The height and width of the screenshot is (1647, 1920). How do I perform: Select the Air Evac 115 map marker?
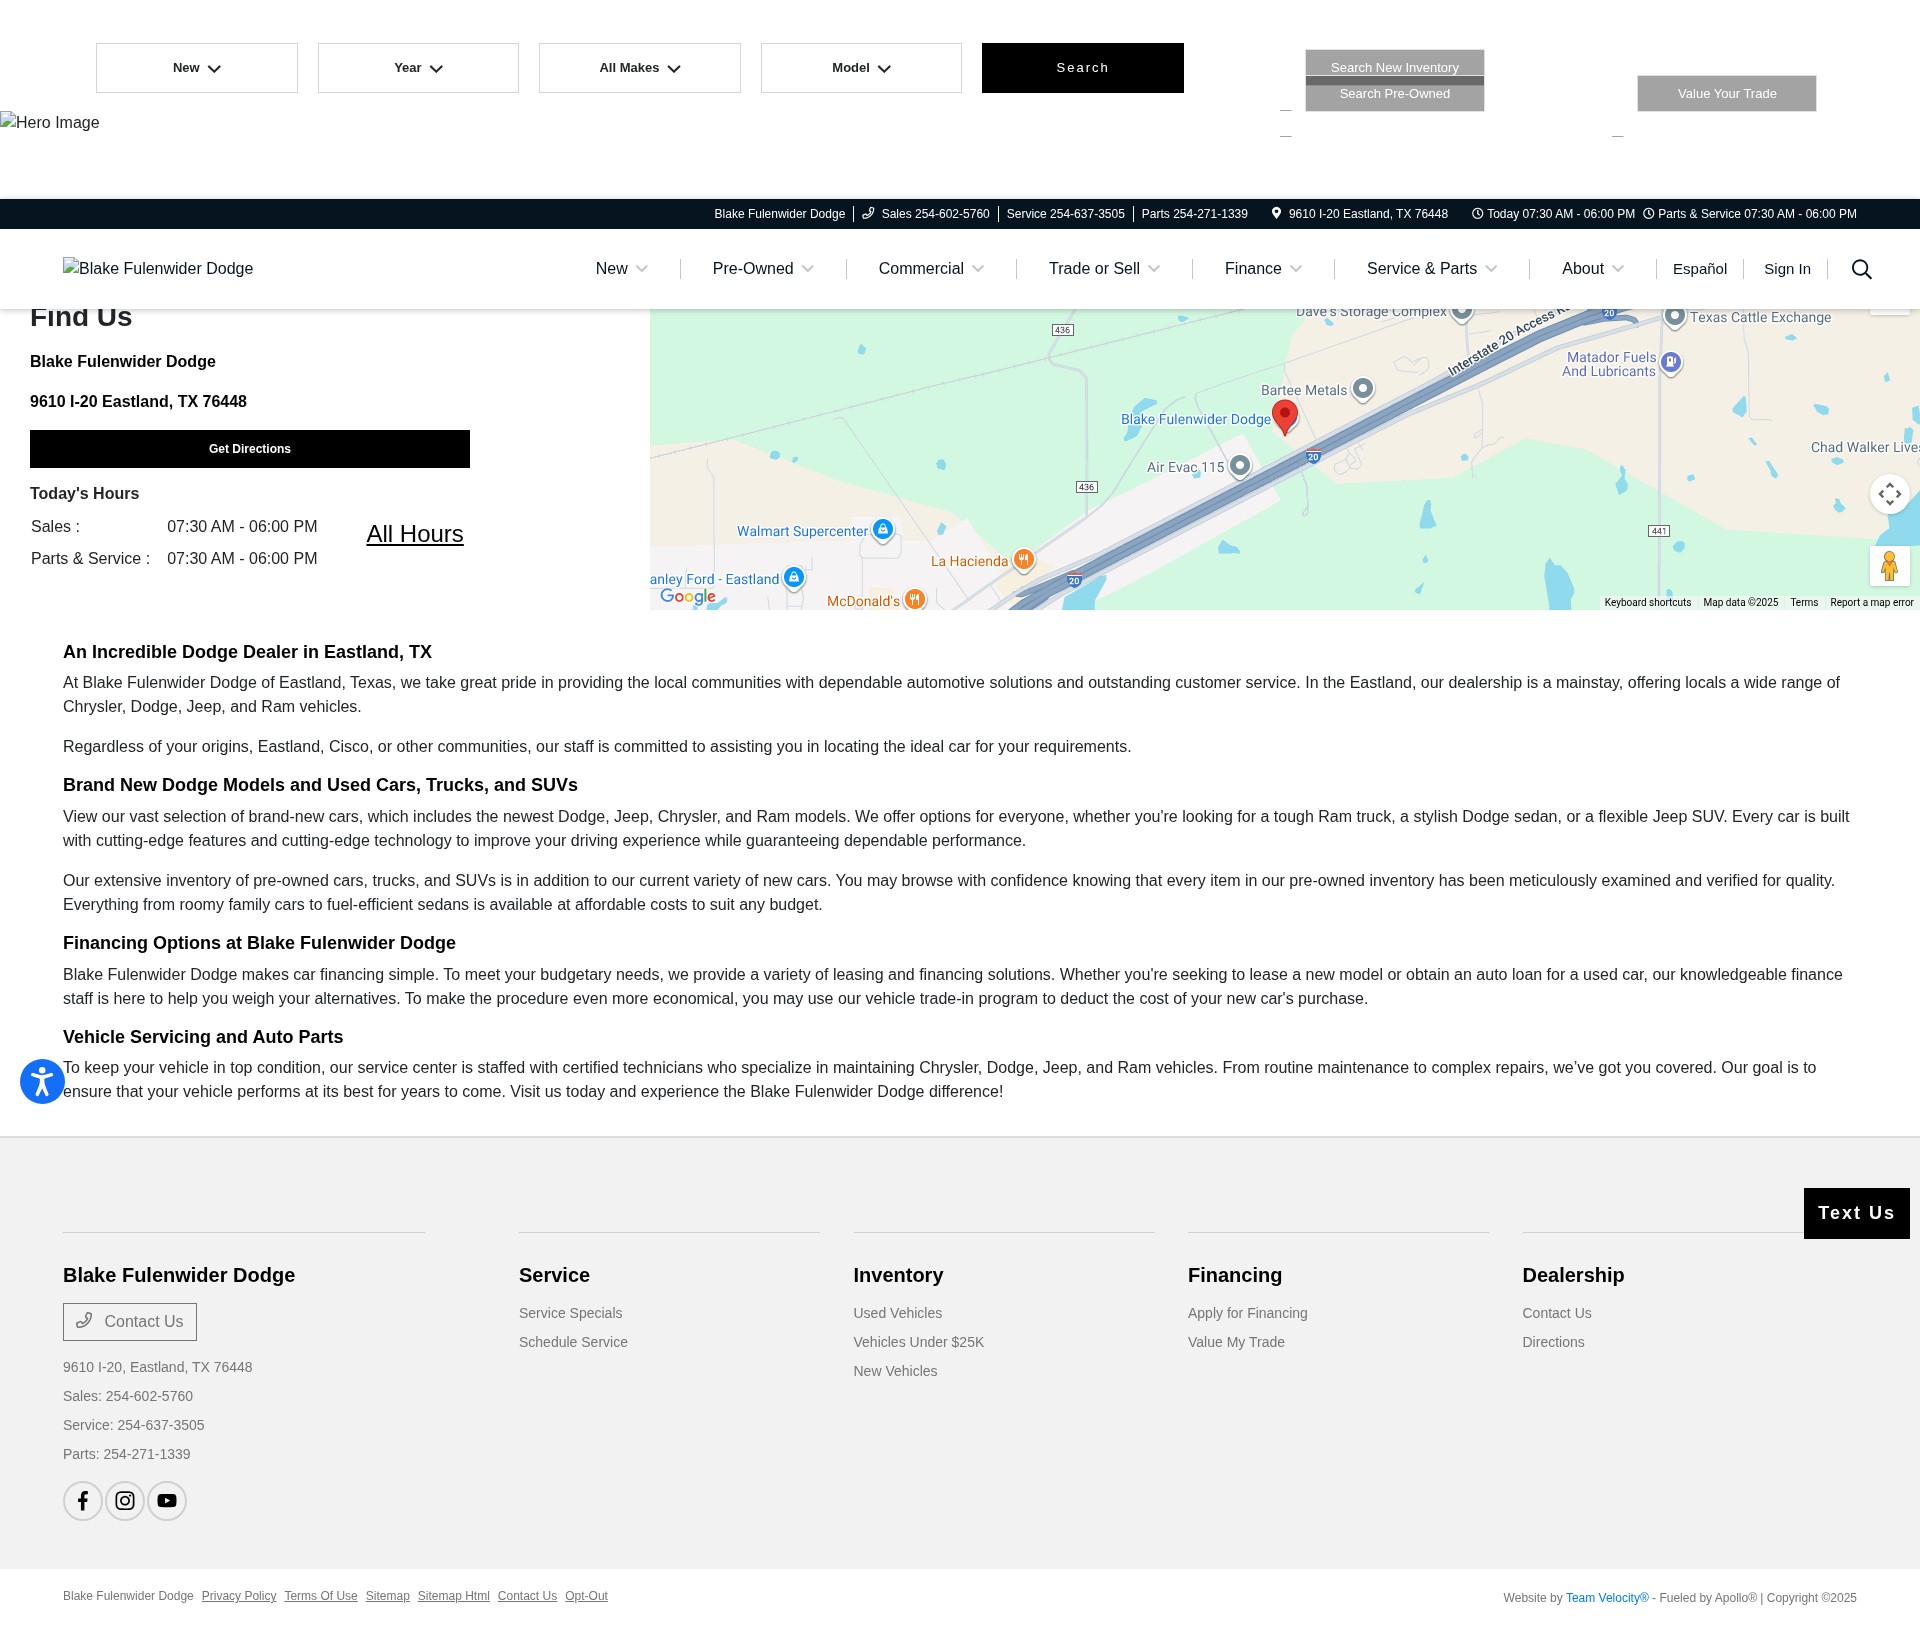click(1240, 466)
